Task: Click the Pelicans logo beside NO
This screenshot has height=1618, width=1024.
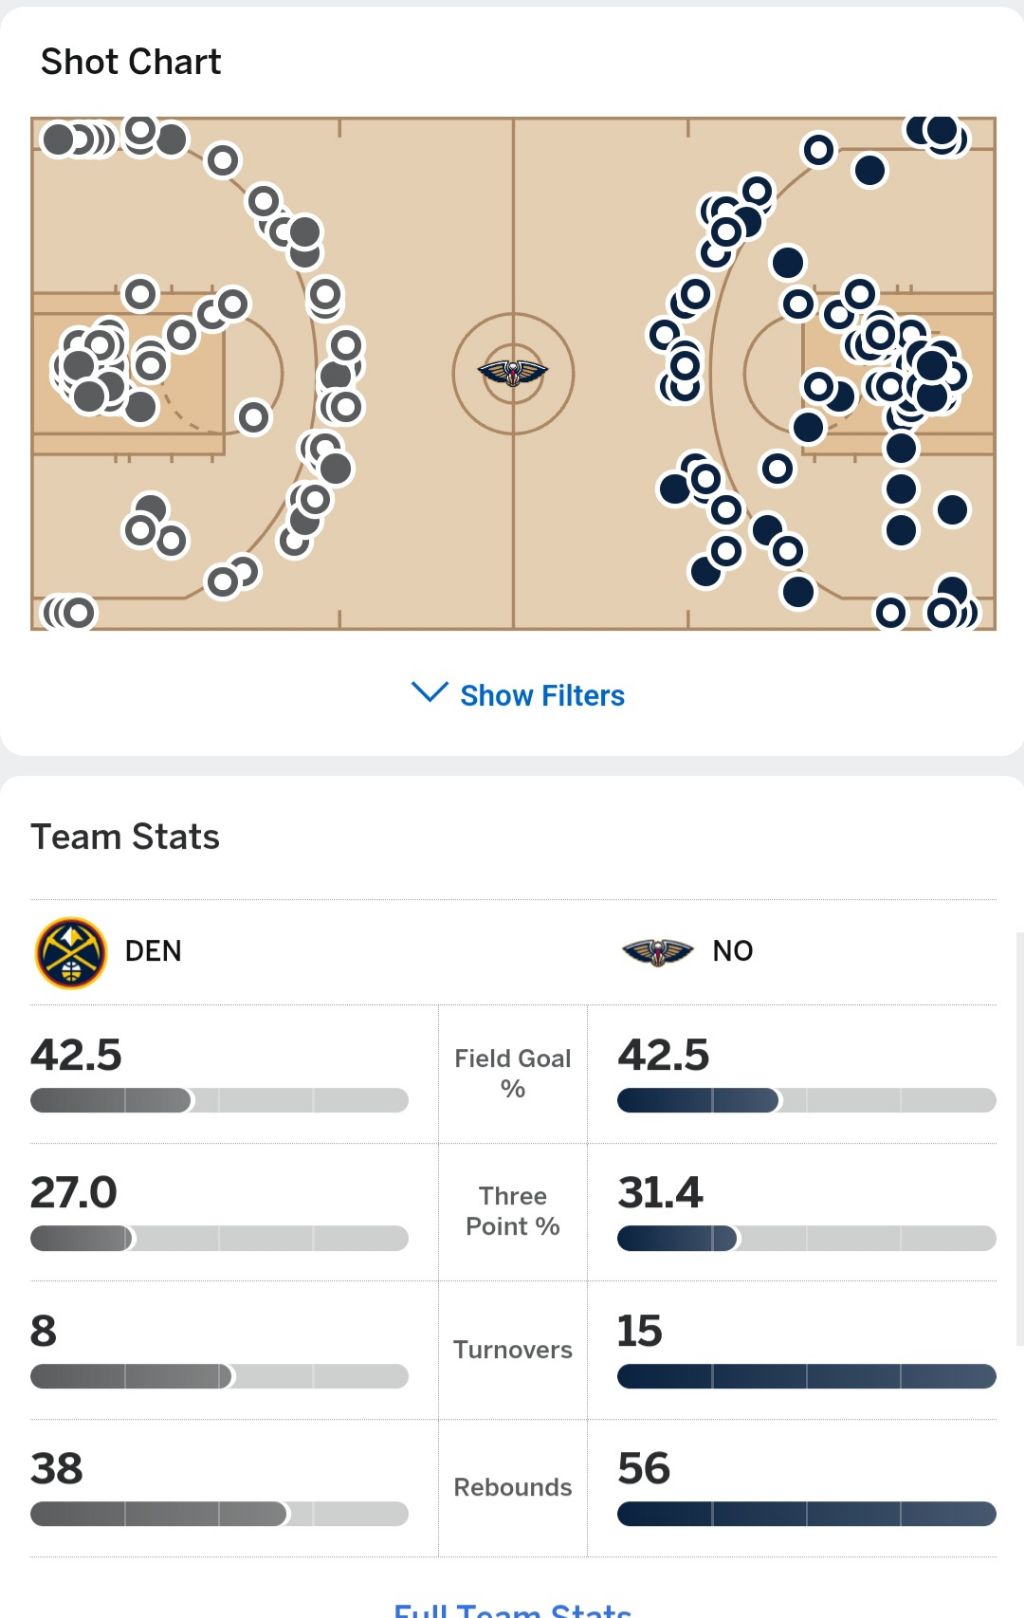Action: coord(657,952)
